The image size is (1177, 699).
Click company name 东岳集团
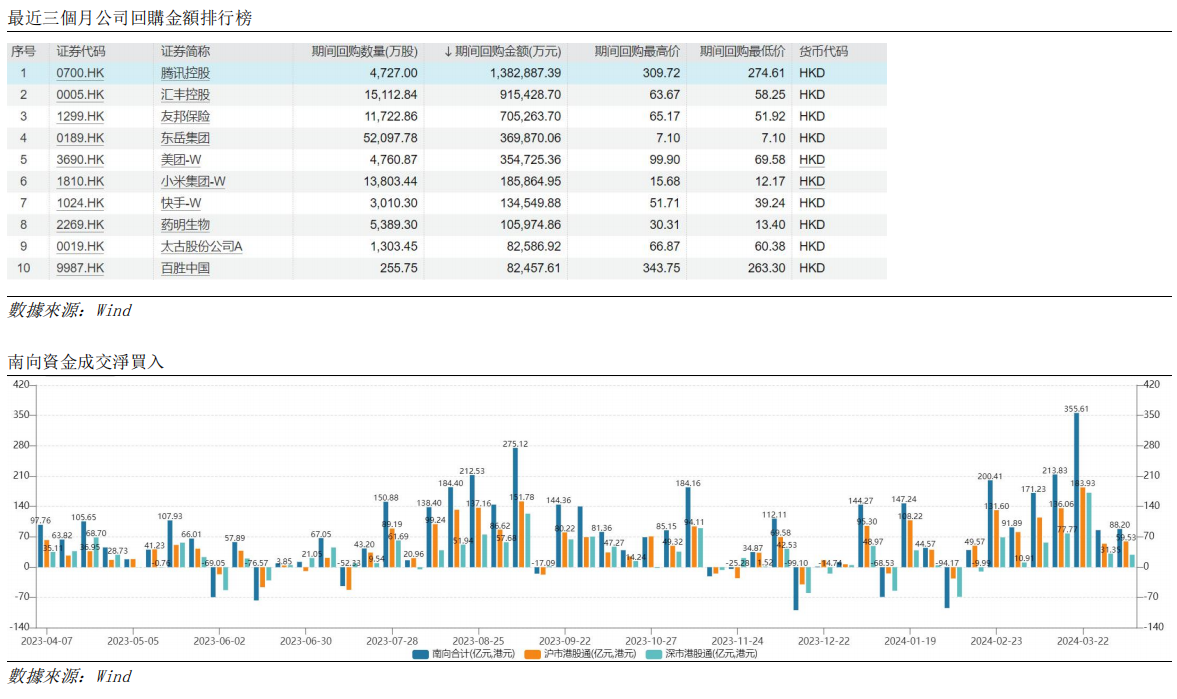(185, 138)
